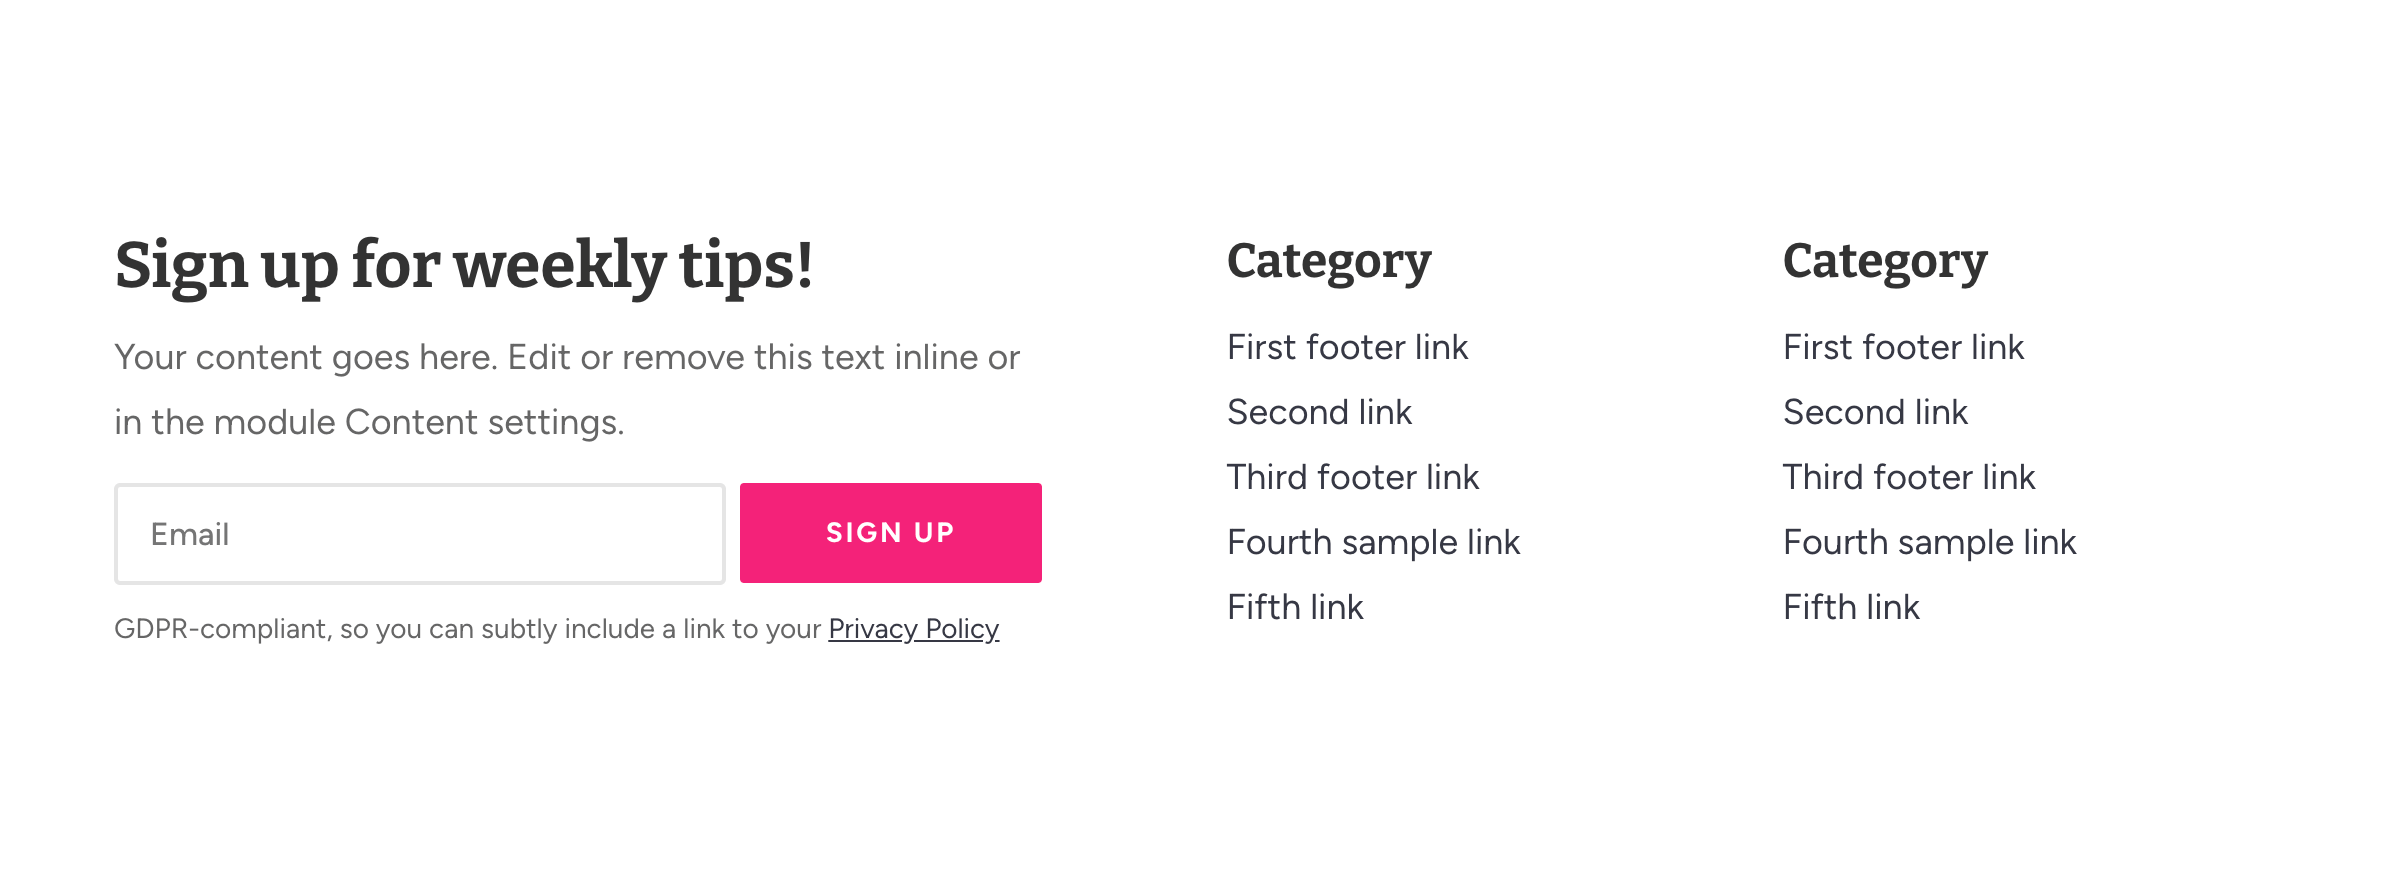Click Fifth link in left Category column
Viewport: 2400px width, 886px height.
click(1295, 608)
